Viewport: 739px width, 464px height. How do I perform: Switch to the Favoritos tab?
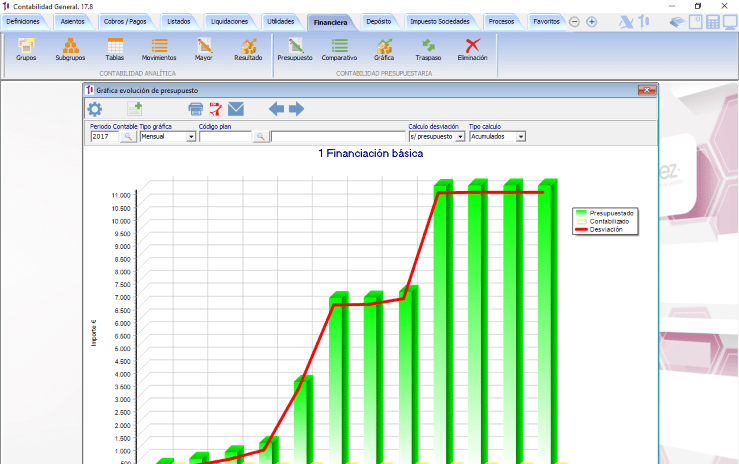coord(547,22)
